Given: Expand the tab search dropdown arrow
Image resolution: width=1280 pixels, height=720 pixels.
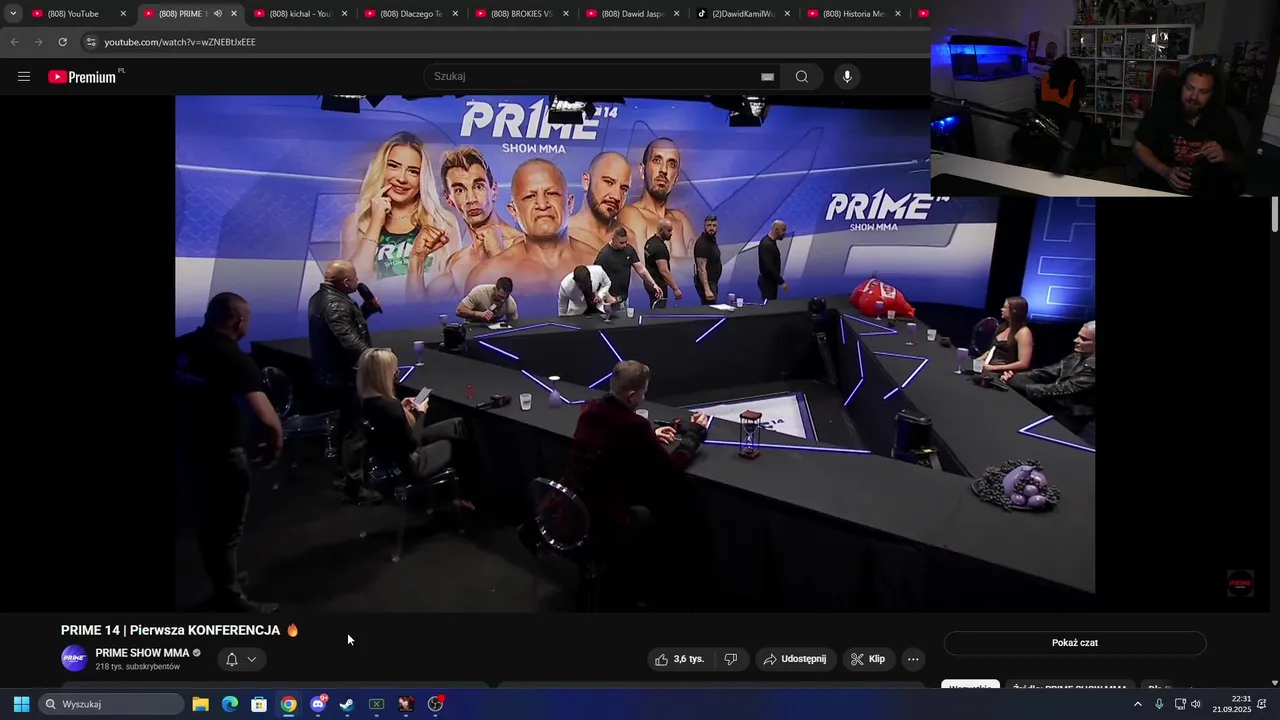Looking at the screenshot, I should (13, 14).
